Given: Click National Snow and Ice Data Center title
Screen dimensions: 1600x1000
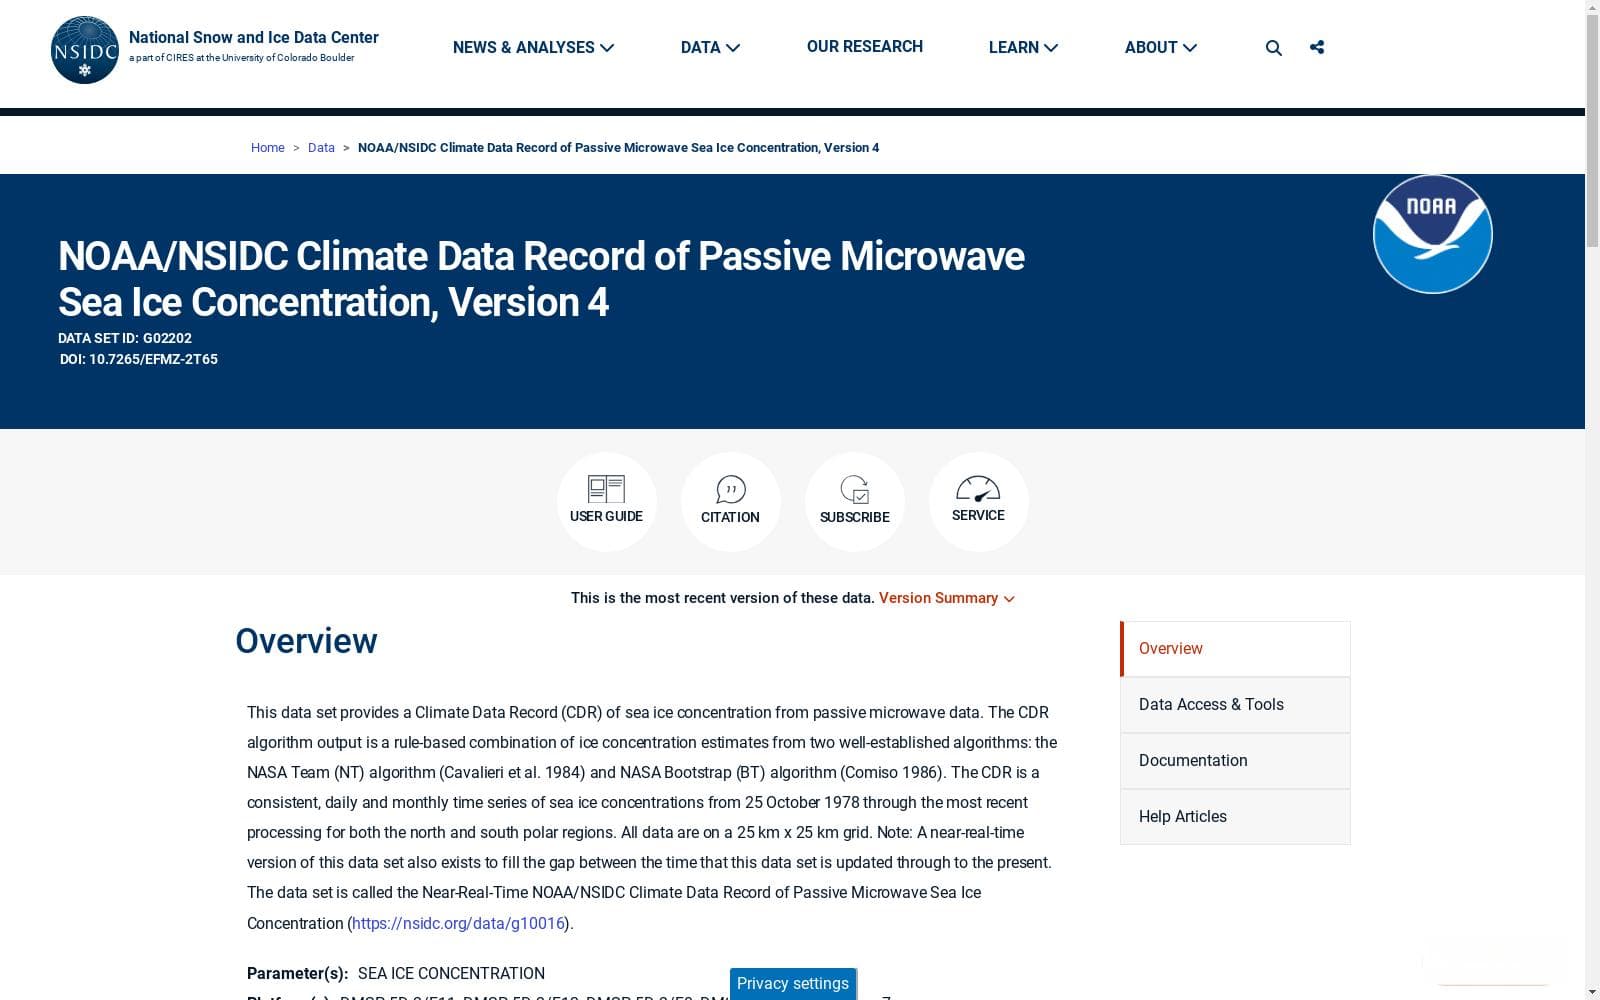Looking at the screenshot, I should (x=254, y=37).
